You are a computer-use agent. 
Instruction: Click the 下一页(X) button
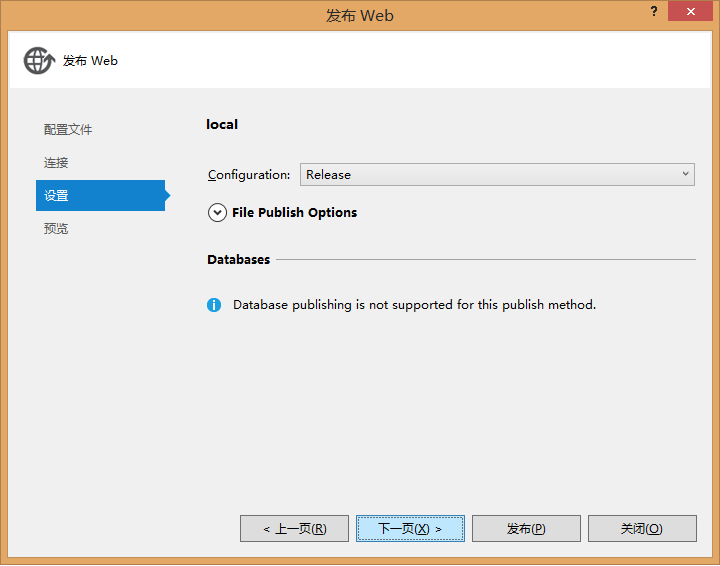click(410, 528)
